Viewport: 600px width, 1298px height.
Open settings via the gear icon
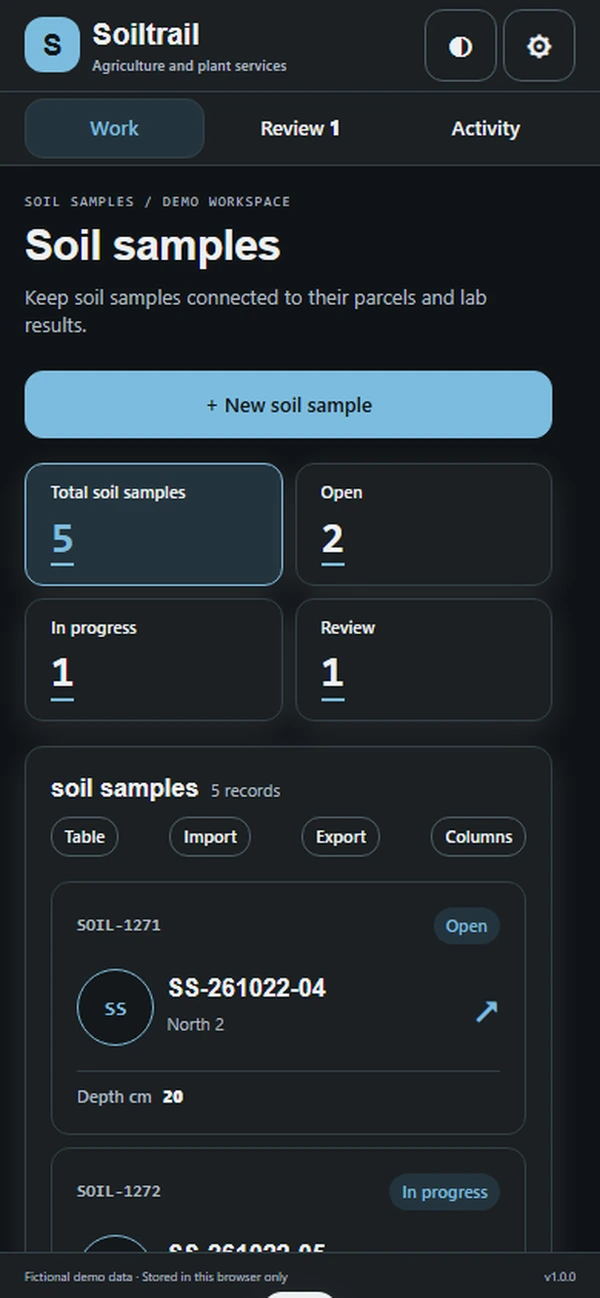click(x=539, y=46)
